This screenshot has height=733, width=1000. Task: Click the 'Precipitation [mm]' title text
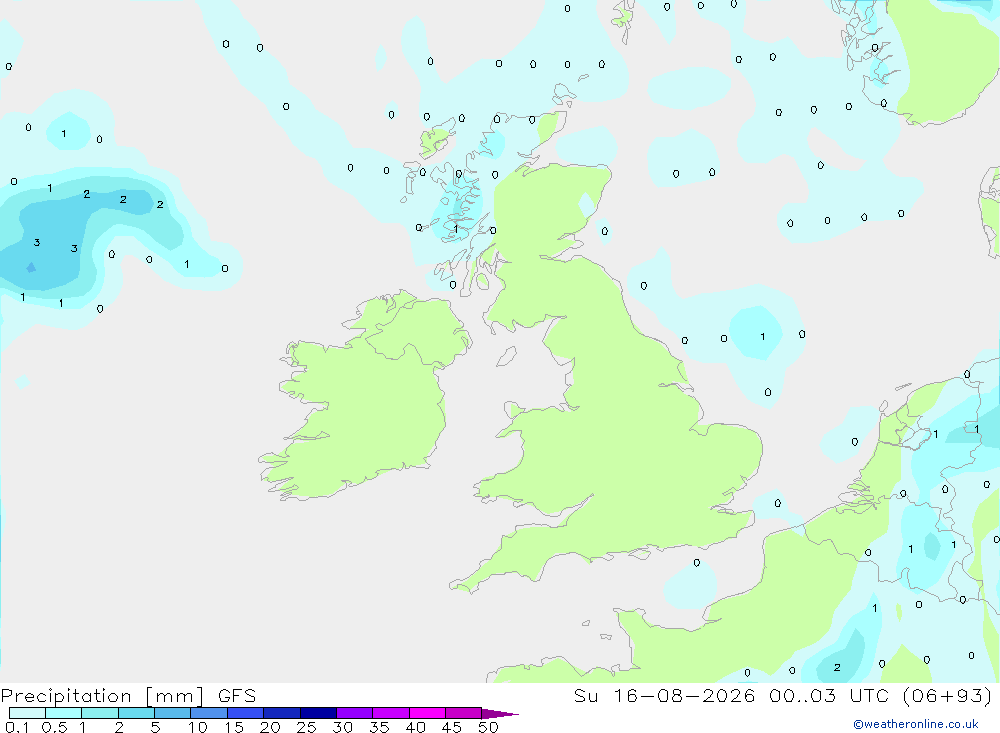click(102, 696)
